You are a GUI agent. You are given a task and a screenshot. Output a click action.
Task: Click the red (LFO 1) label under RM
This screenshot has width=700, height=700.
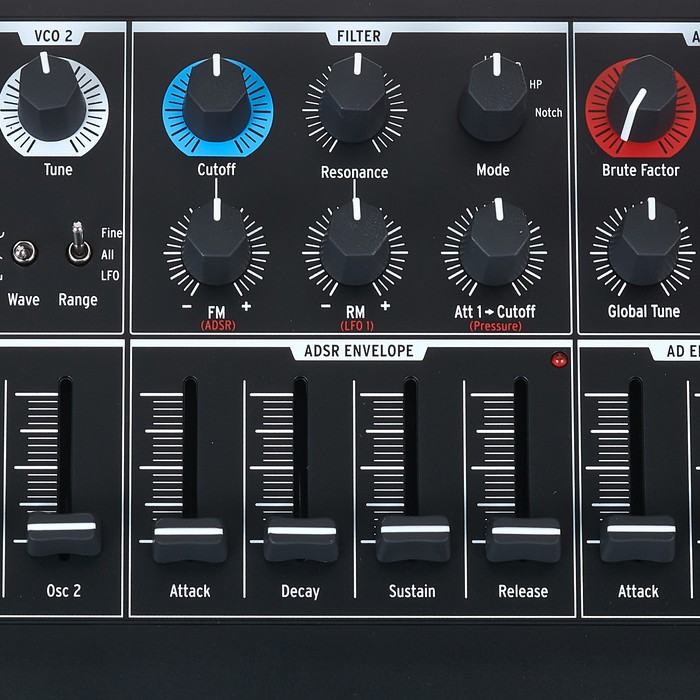pyautogui.click(x=357, y=326)
